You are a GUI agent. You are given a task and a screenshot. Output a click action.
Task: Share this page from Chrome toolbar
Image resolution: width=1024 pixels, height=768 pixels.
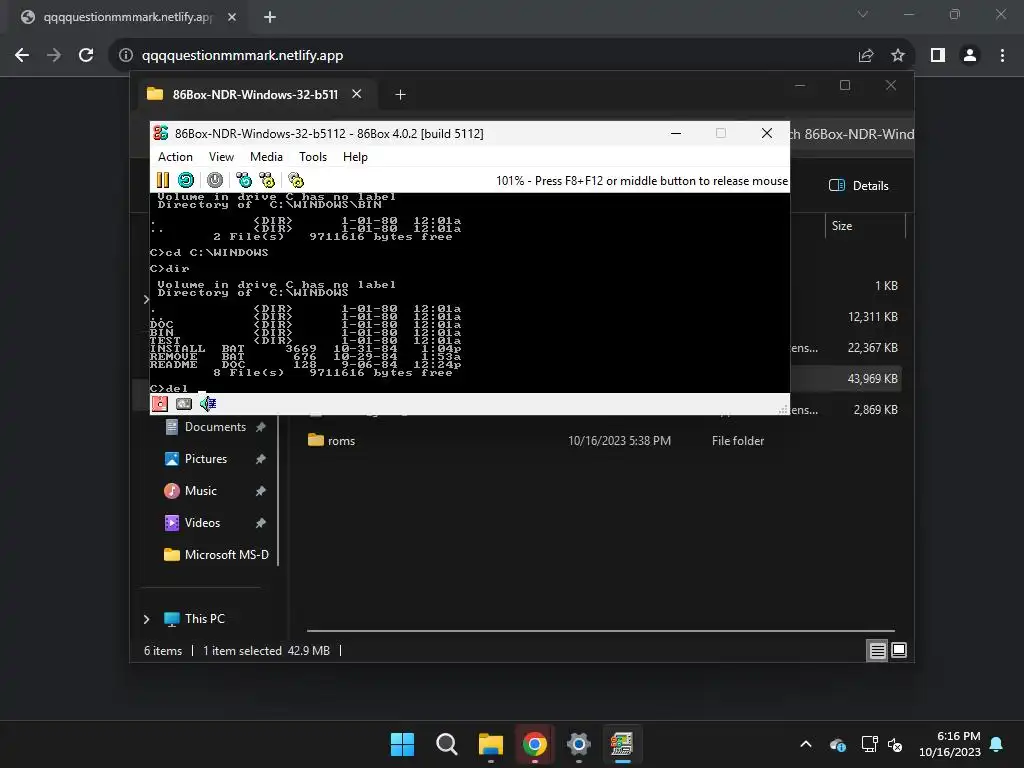click(x=866, y=56)
